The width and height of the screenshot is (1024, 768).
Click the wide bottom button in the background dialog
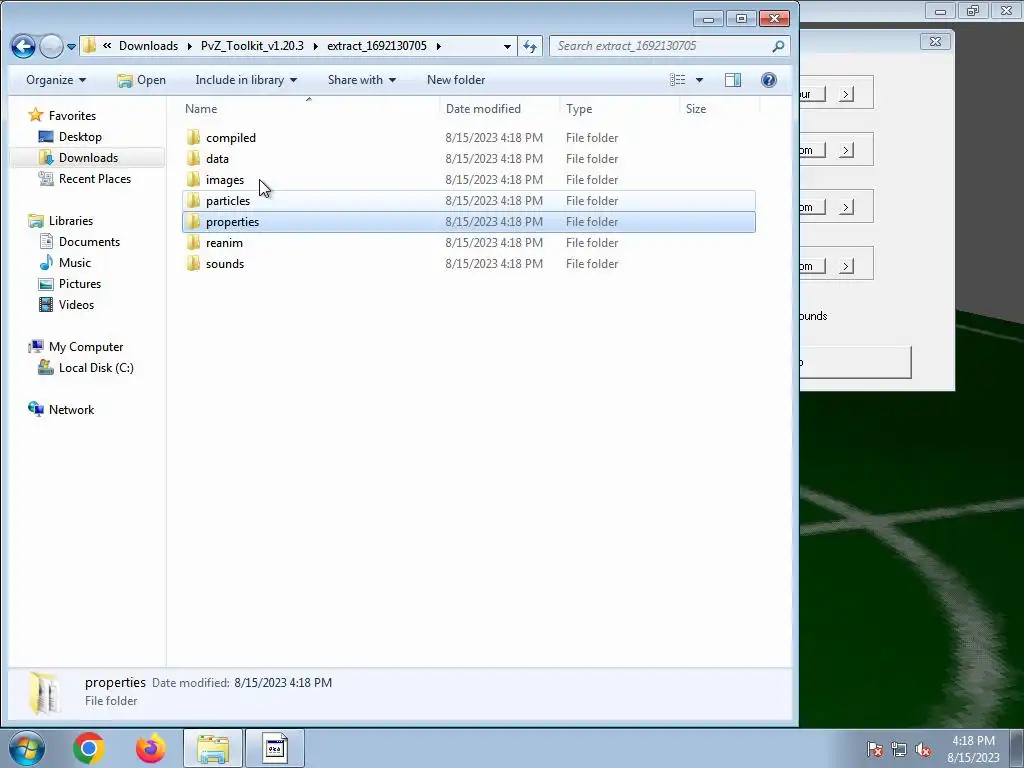856,362
